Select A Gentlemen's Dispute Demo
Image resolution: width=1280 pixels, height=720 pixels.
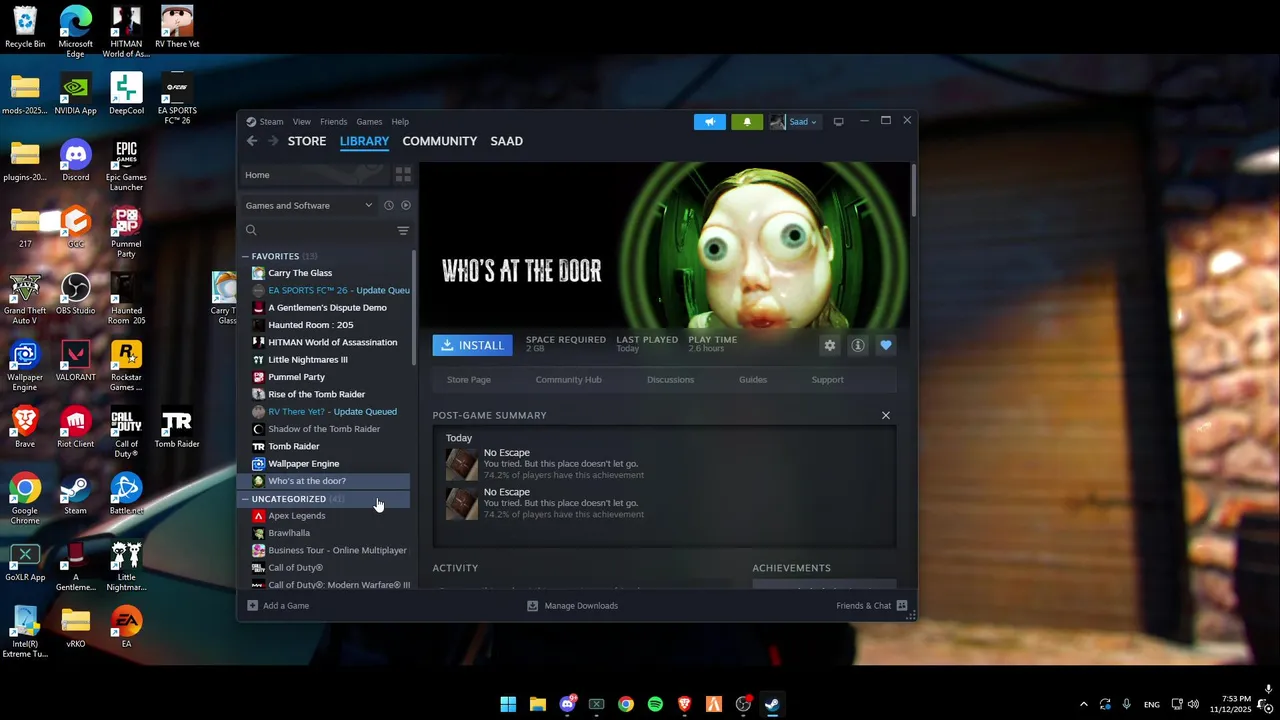(325, 308)
